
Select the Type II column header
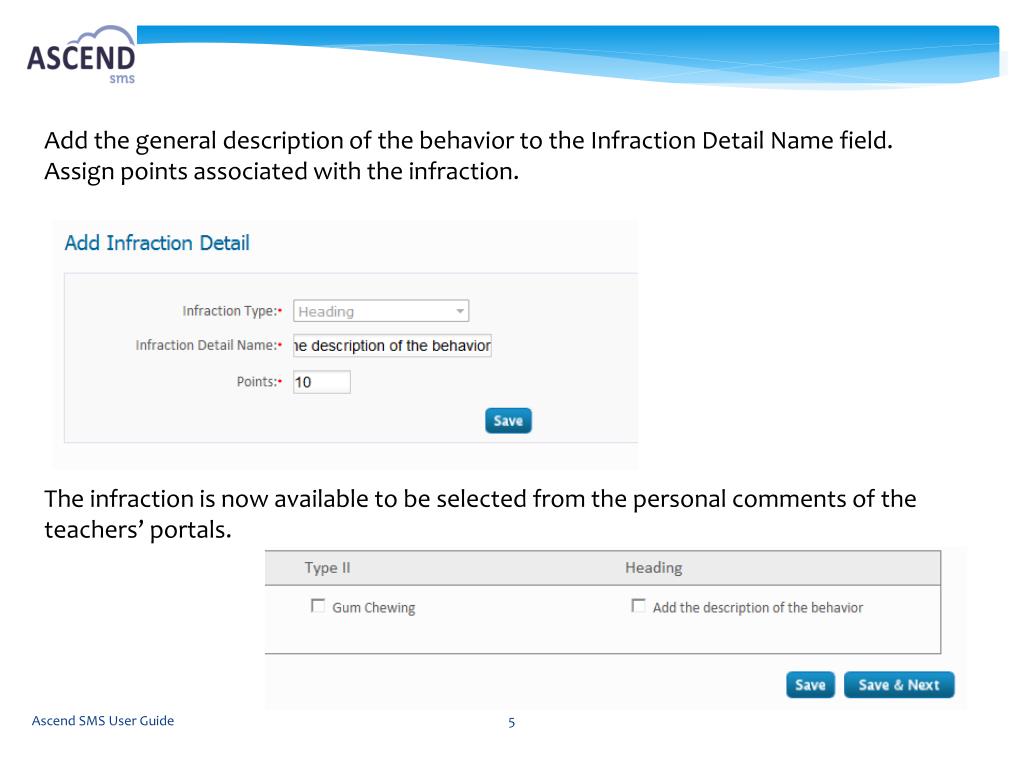(327, 568)
